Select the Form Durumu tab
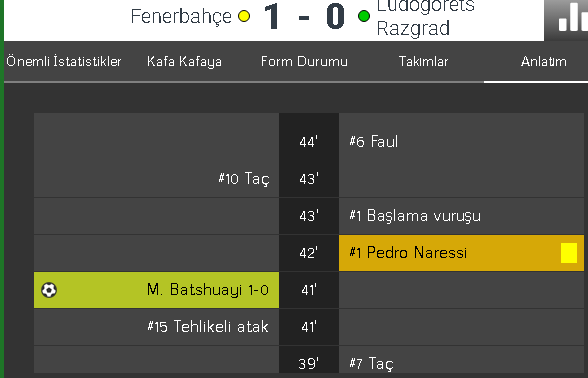588x378 pixels. pyautogui.click(x=304, y=61)
